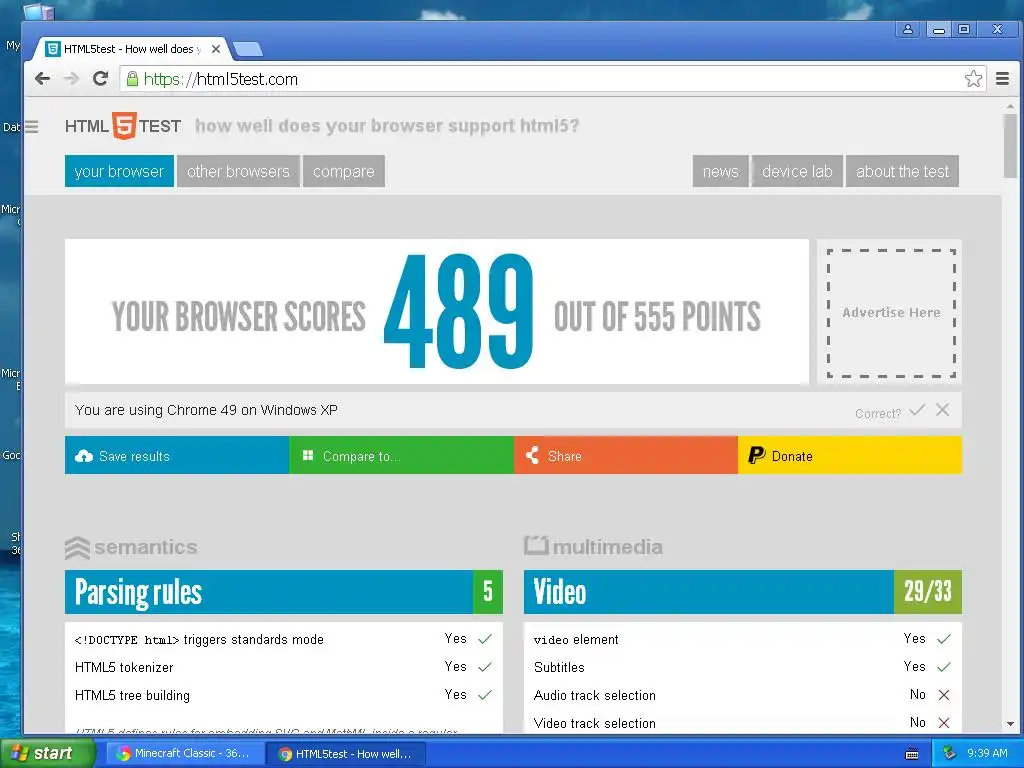Reload the html5test page
The width and height of the screenshot is (1024, 768).
click(x=100, y=79)
